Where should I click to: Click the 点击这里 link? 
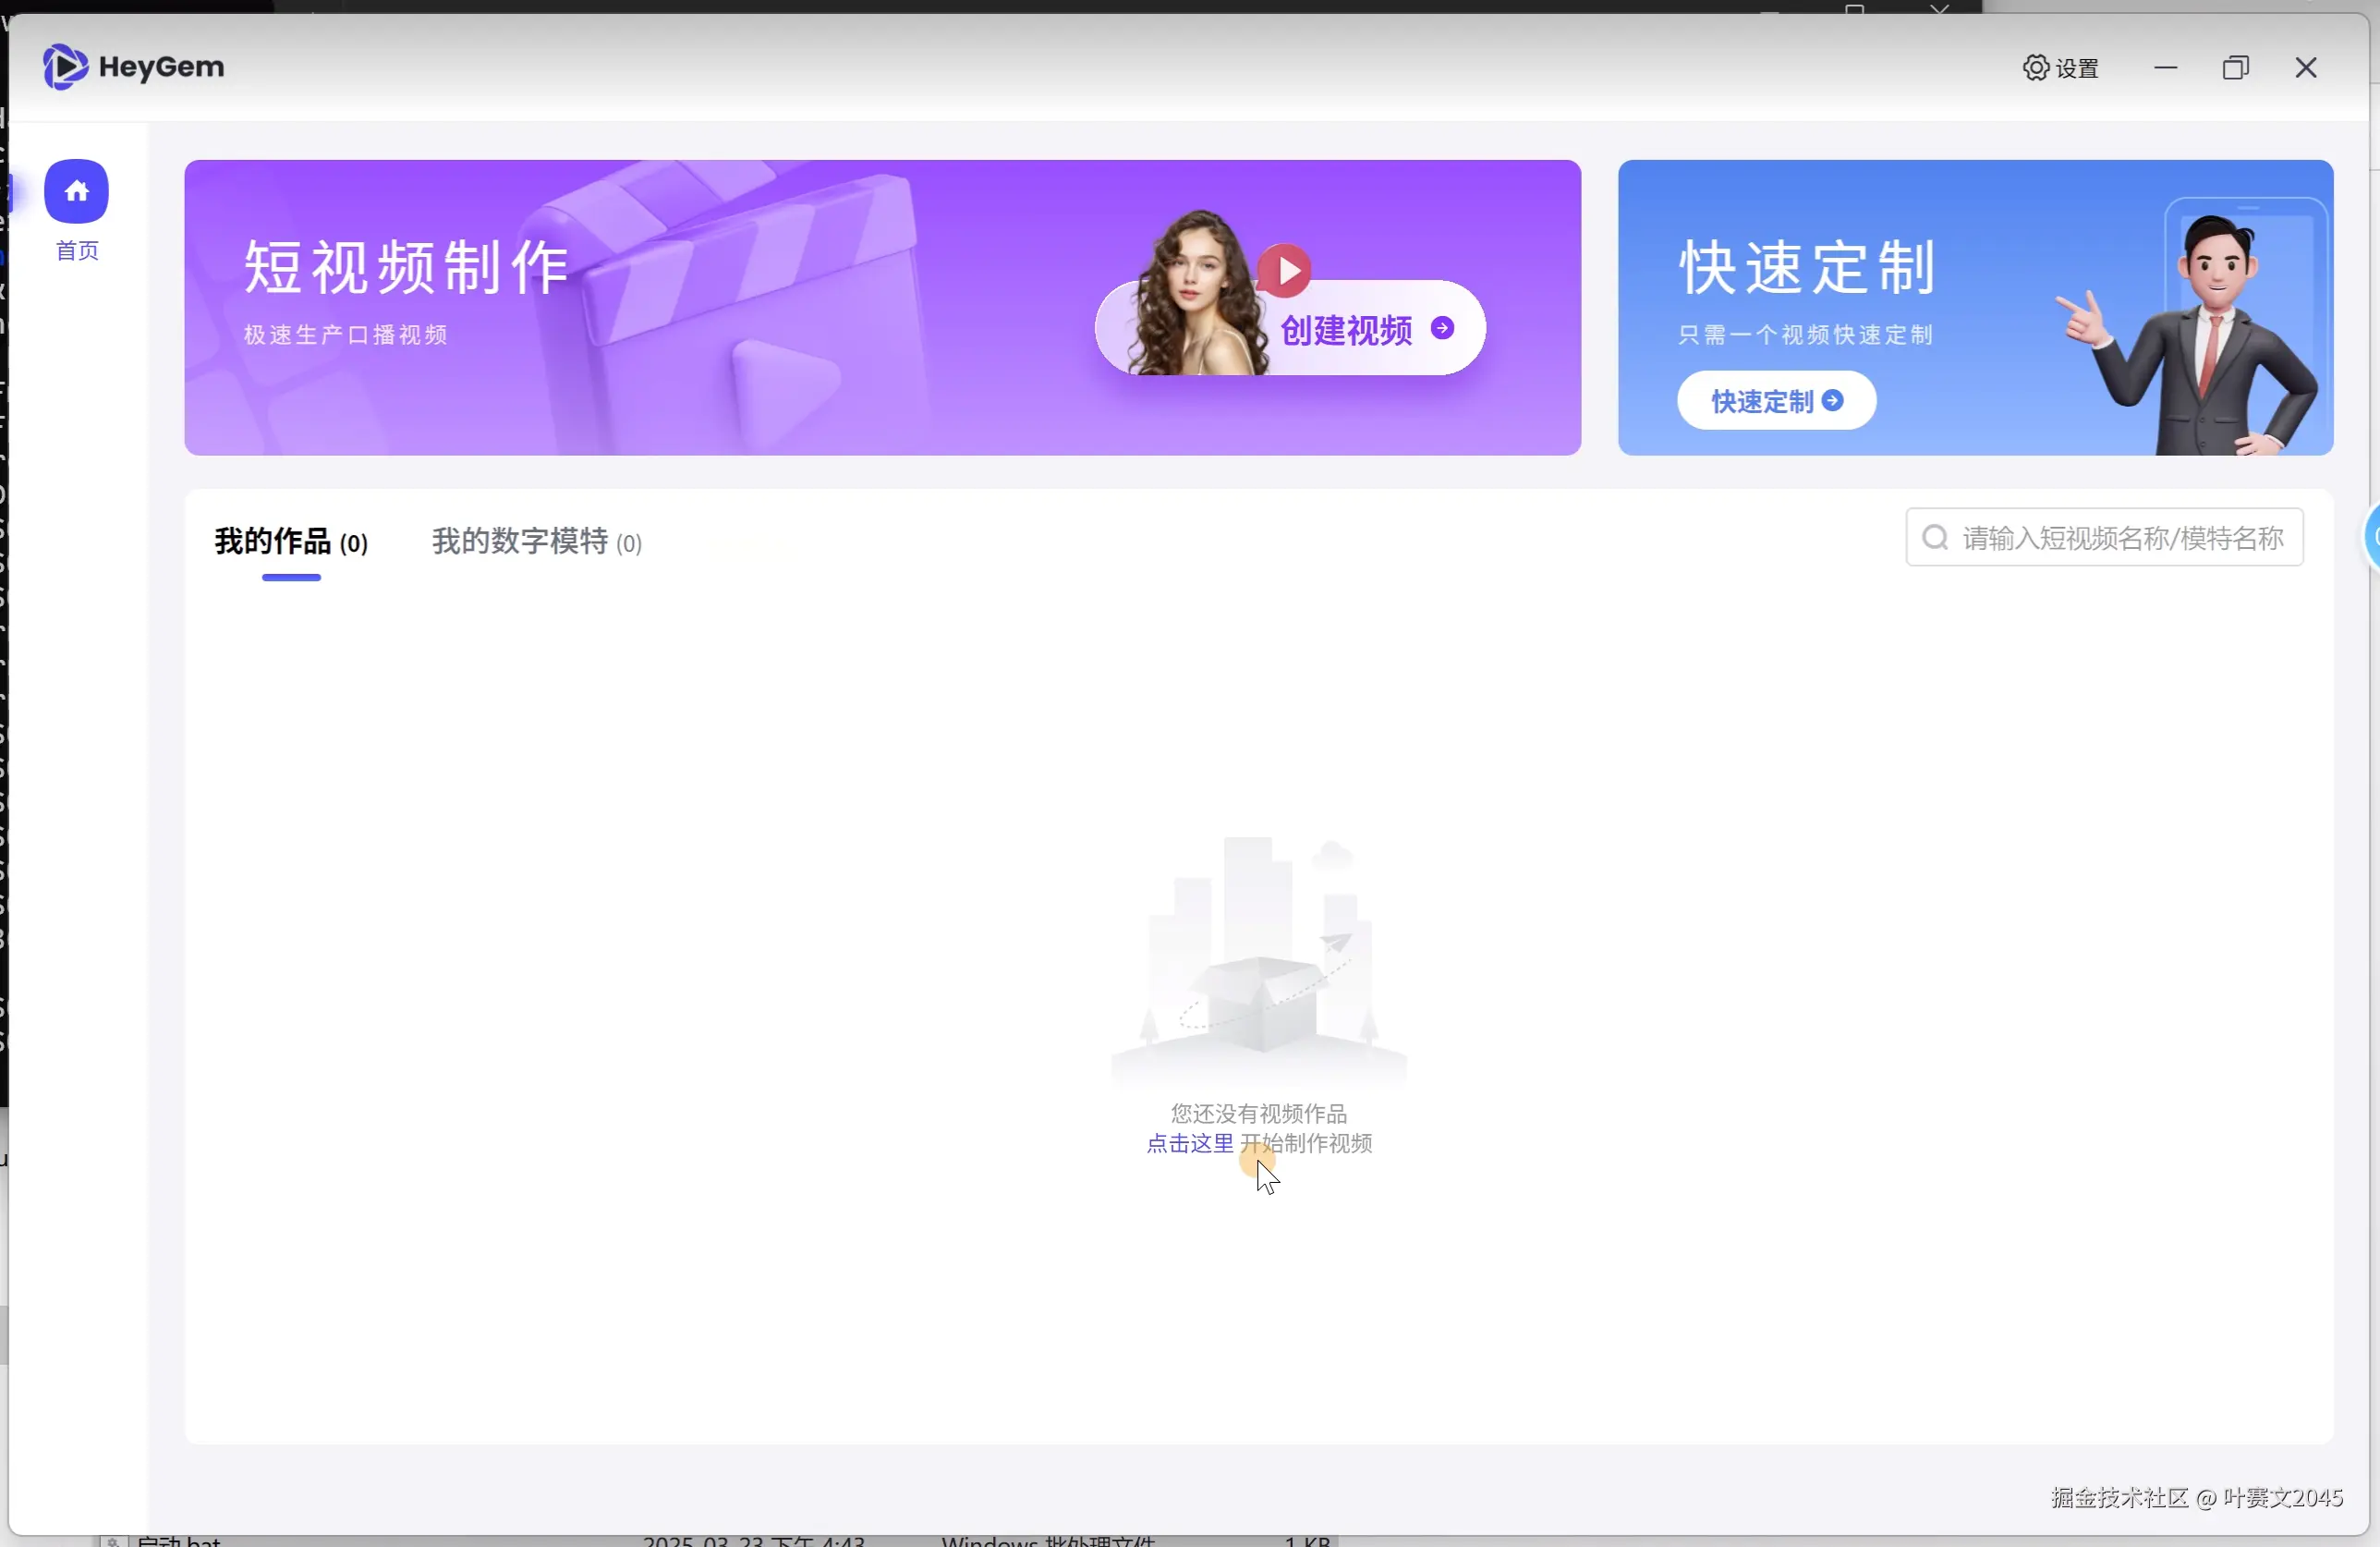pos(1189,1143)
